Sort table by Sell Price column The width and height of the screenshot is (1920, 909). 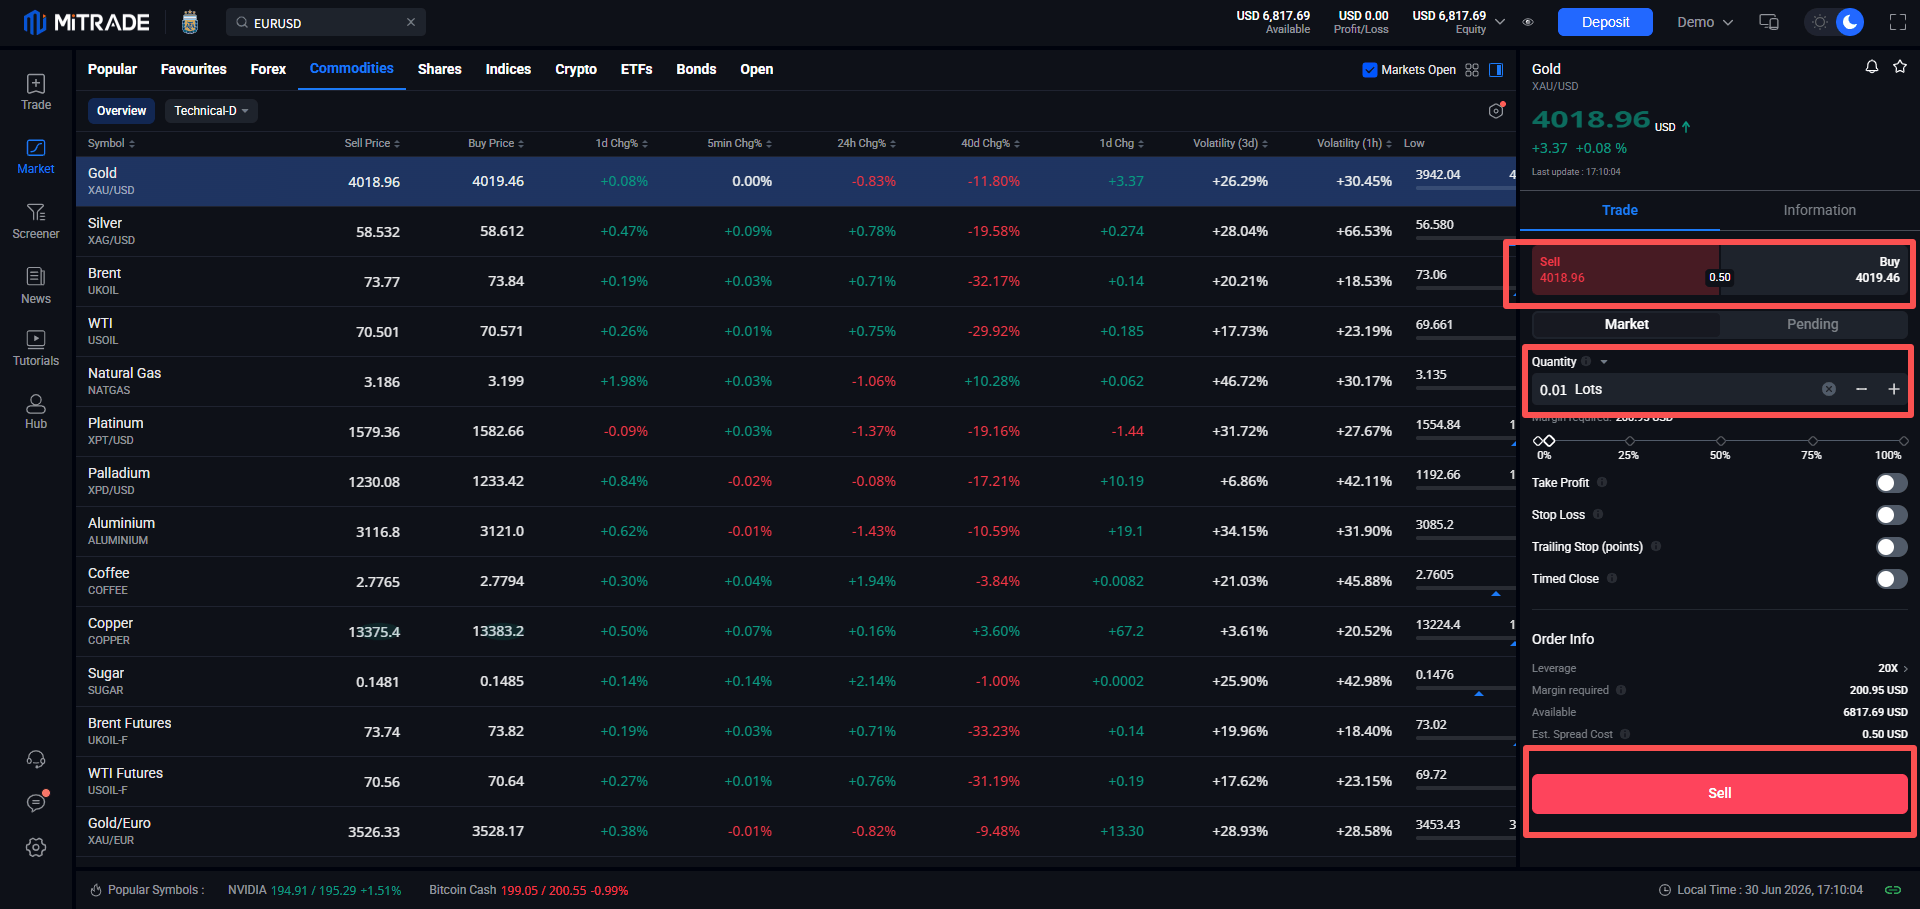(x=372, y=144)
